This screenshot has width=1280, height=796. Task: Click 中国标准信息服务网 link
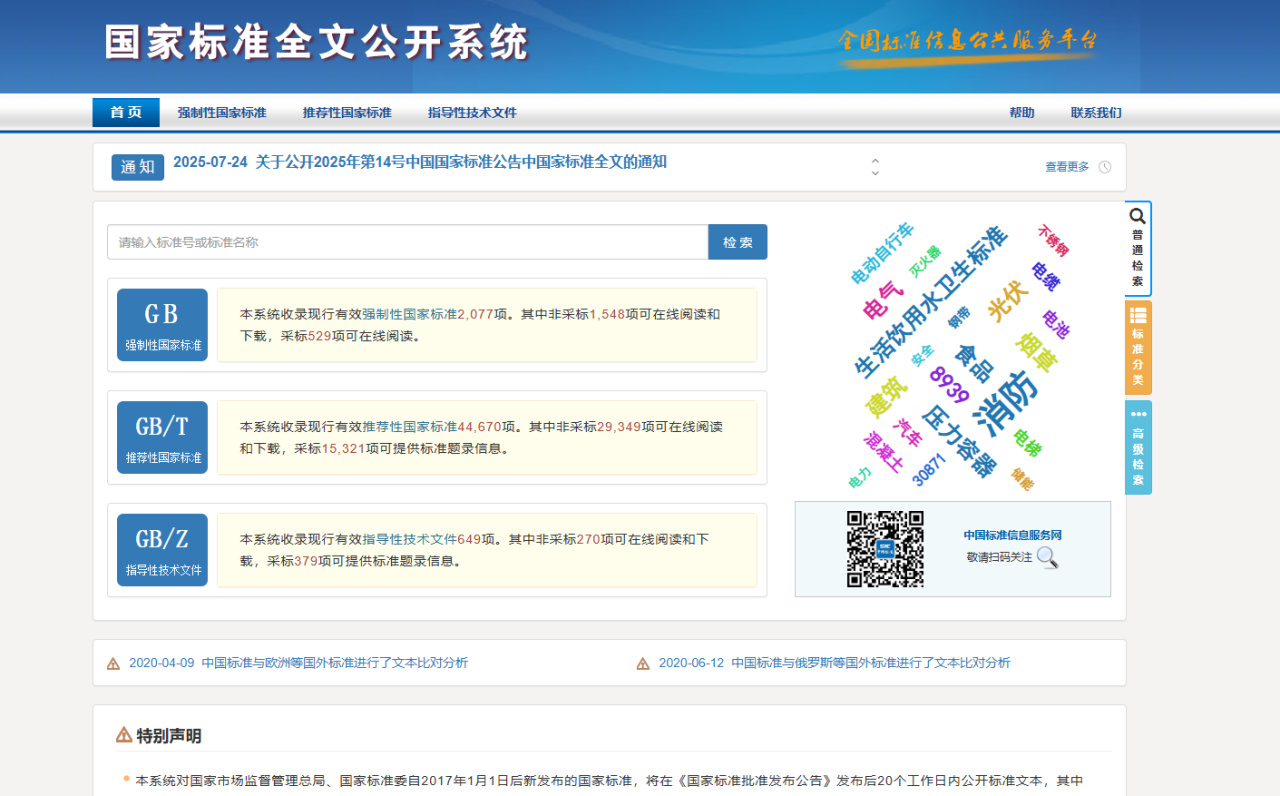(x=1013, y=535)
